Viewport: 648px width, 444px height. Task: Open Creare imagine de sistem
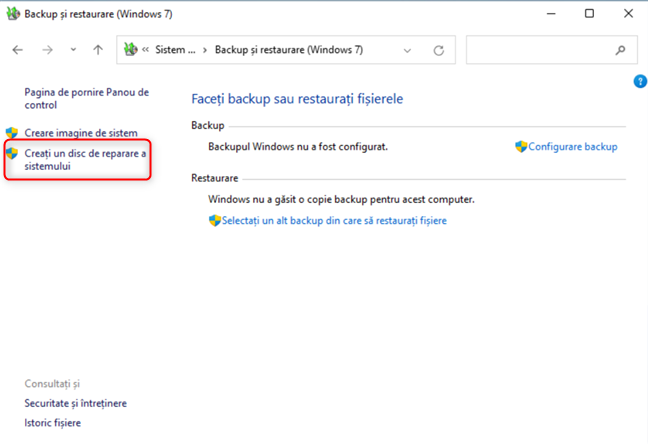point(81,133)
